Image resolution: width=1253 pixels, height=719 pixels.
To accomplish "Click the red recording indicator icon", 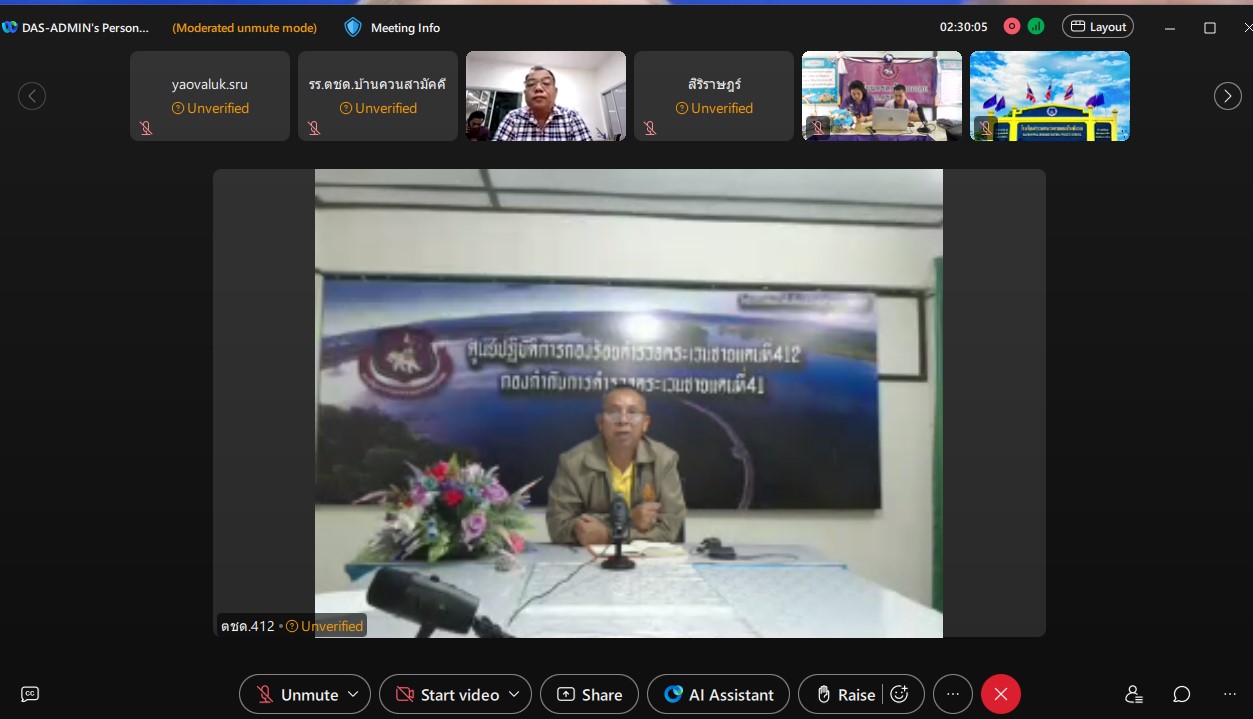I will click(1012, 27).
